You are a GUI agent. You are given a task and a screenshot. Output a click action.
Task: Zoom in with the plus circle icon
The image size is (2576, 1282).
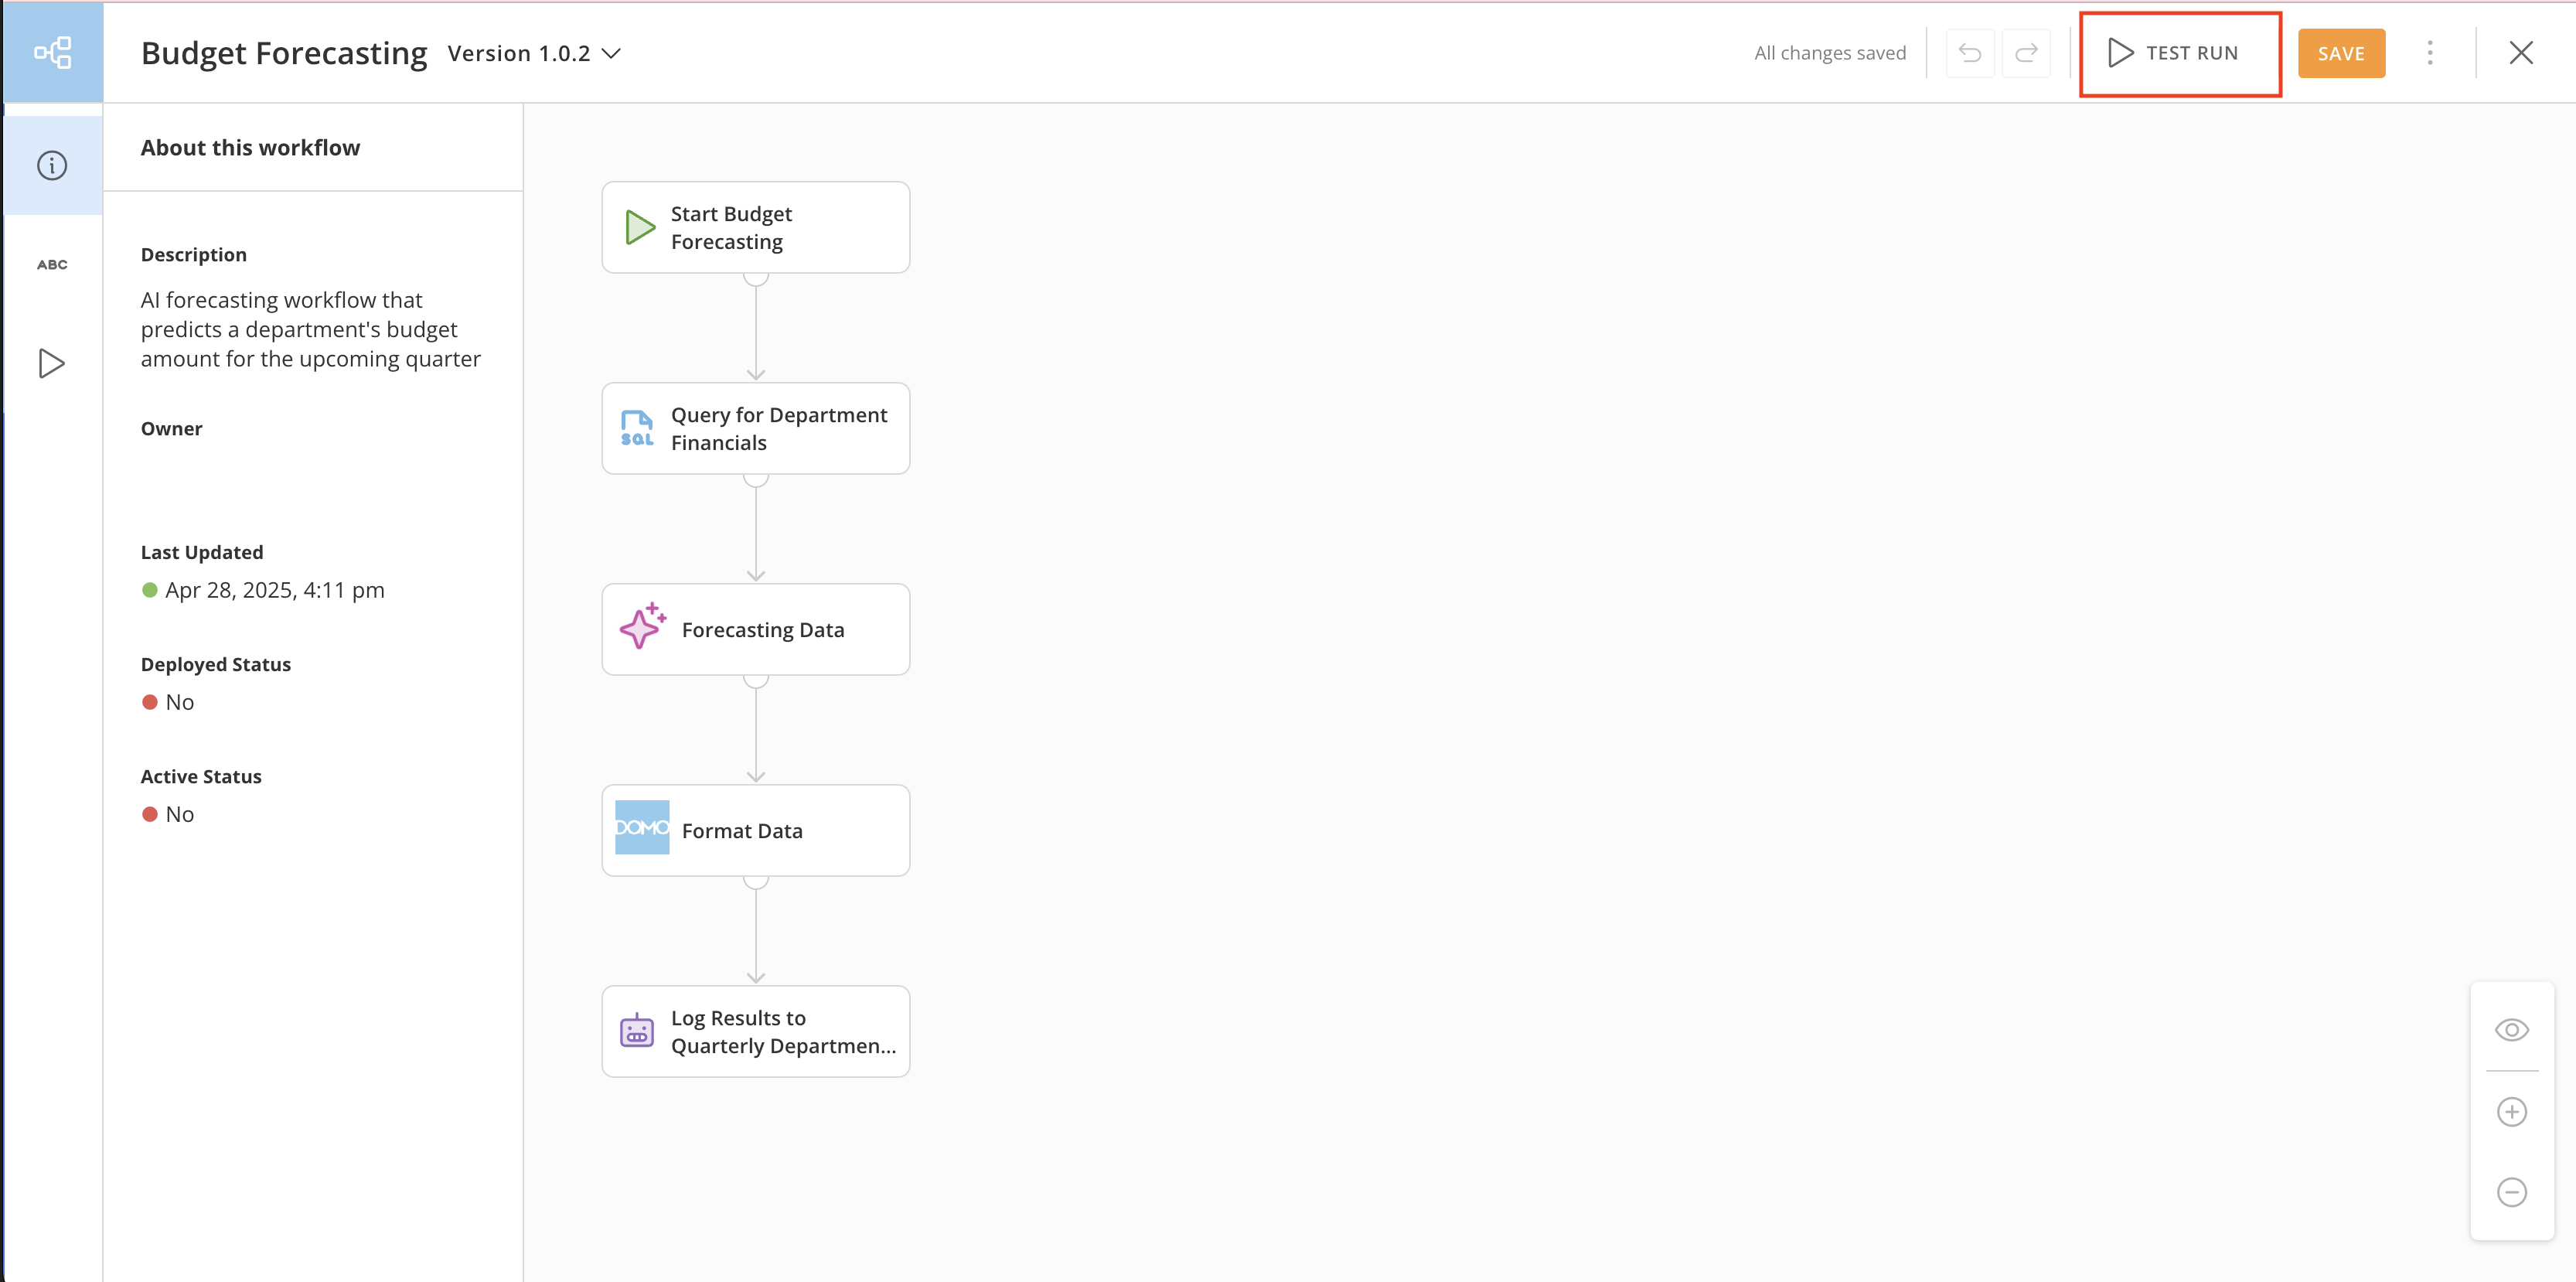click(2511, 1112)
